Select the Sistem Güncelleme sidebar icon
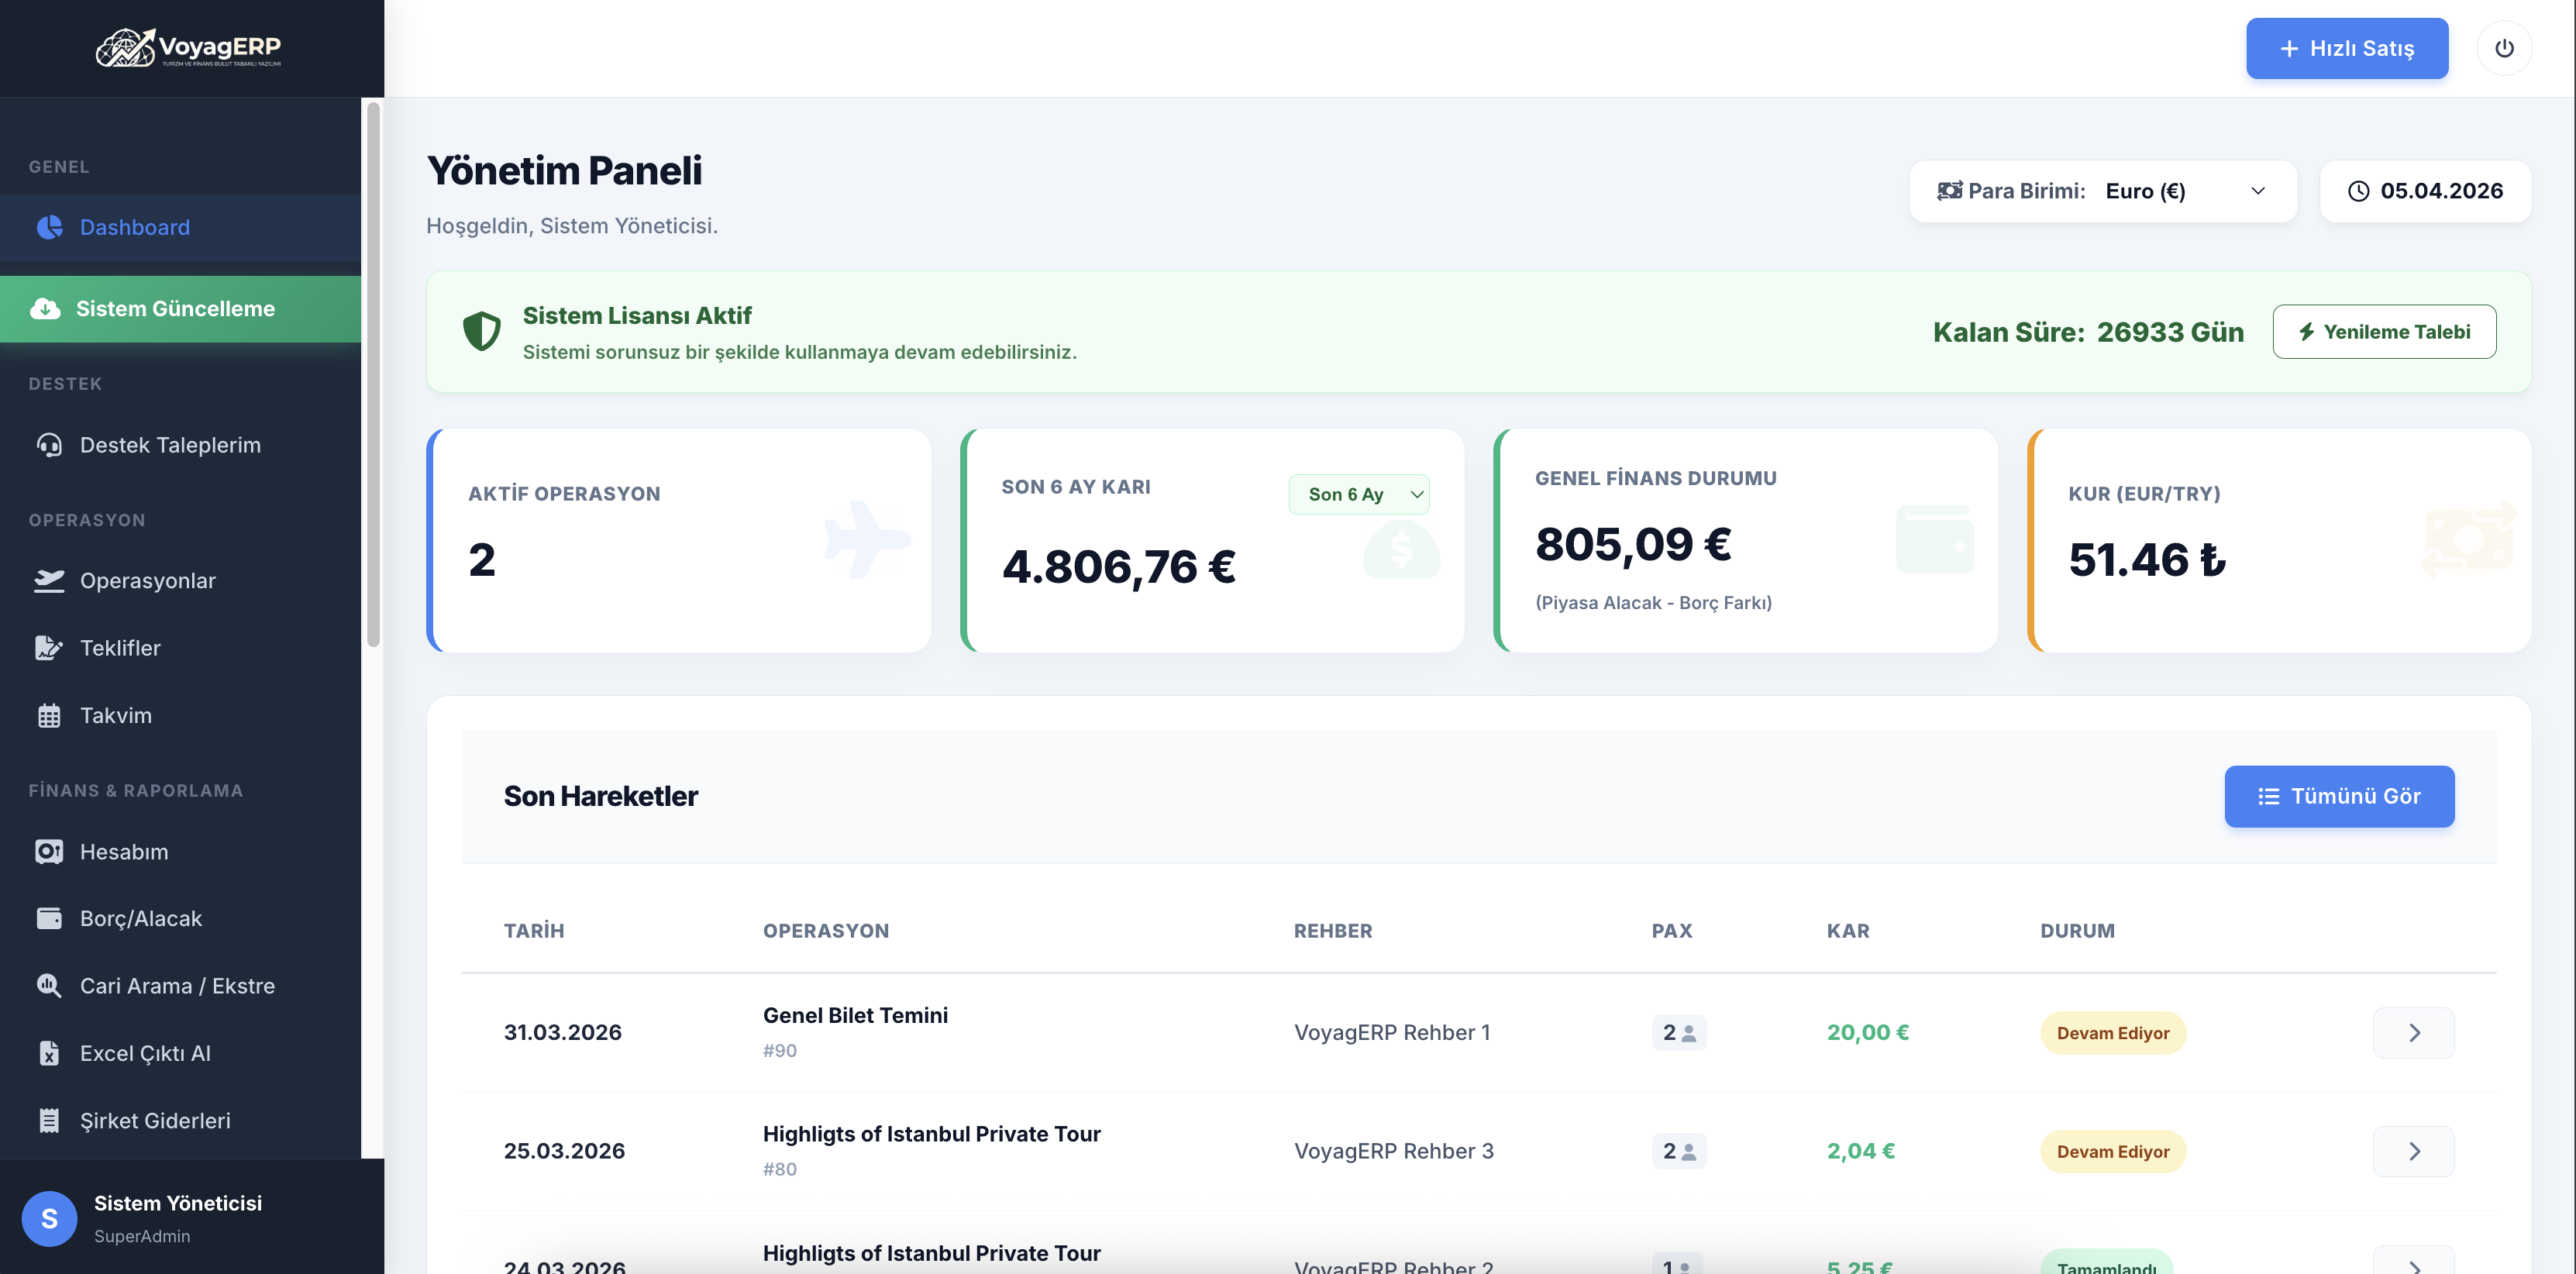Screen dimensions: 2576x1274 click(47, 308)
